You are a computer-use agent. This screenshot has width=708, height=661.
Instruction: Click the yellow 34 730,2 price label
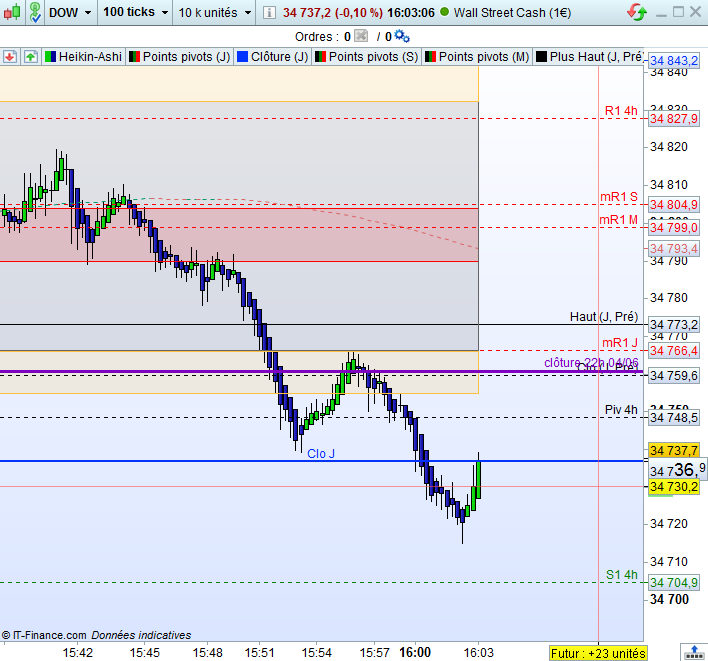[x=674, y=487]
